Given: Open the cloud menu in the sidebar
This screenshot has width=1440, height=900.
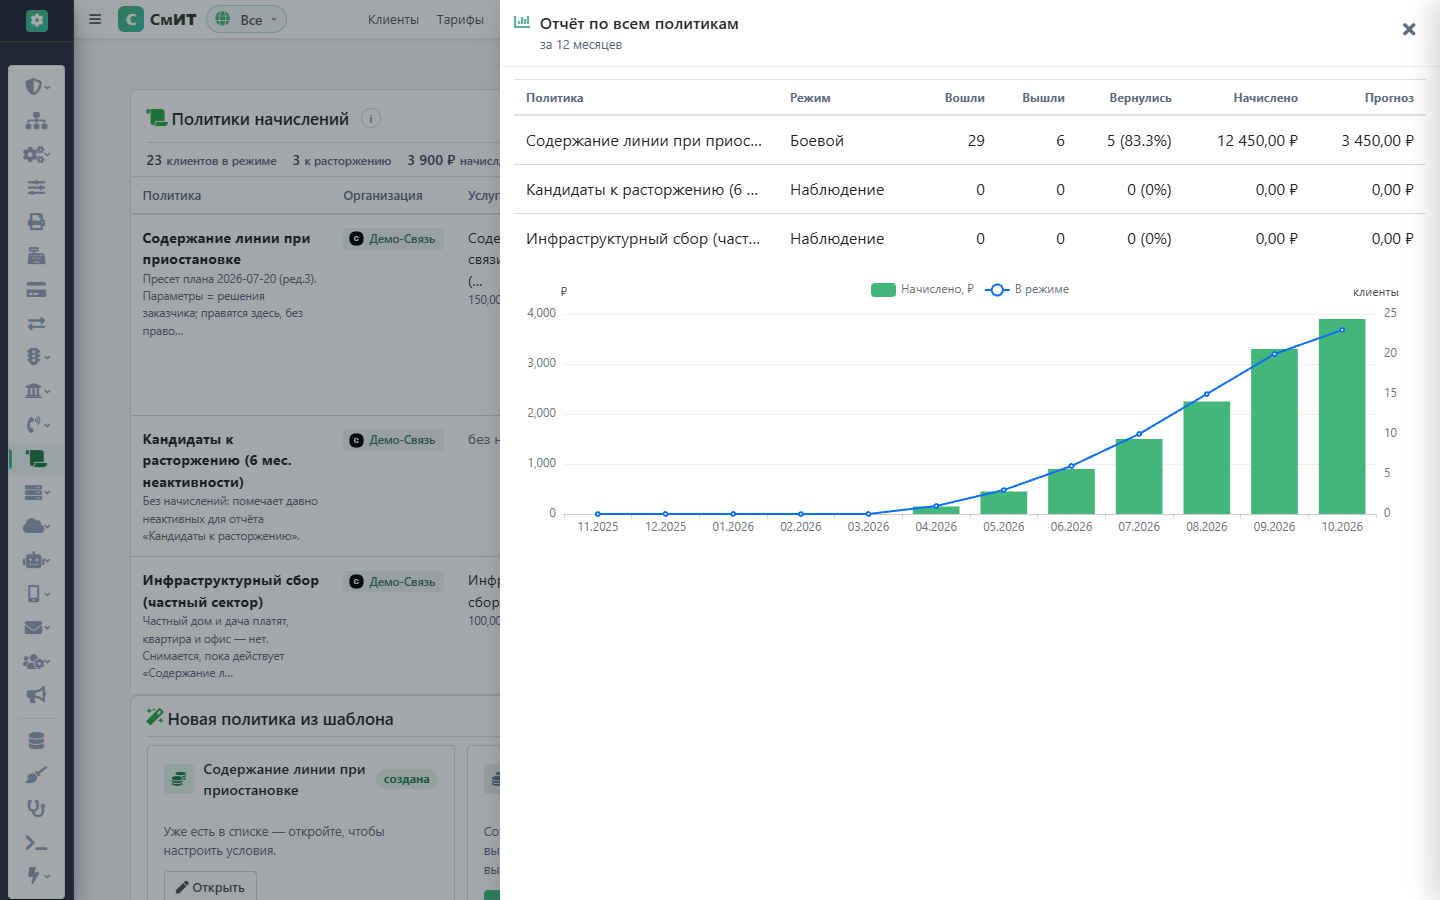Looking at the screenshot, I should tap(37, 526).
